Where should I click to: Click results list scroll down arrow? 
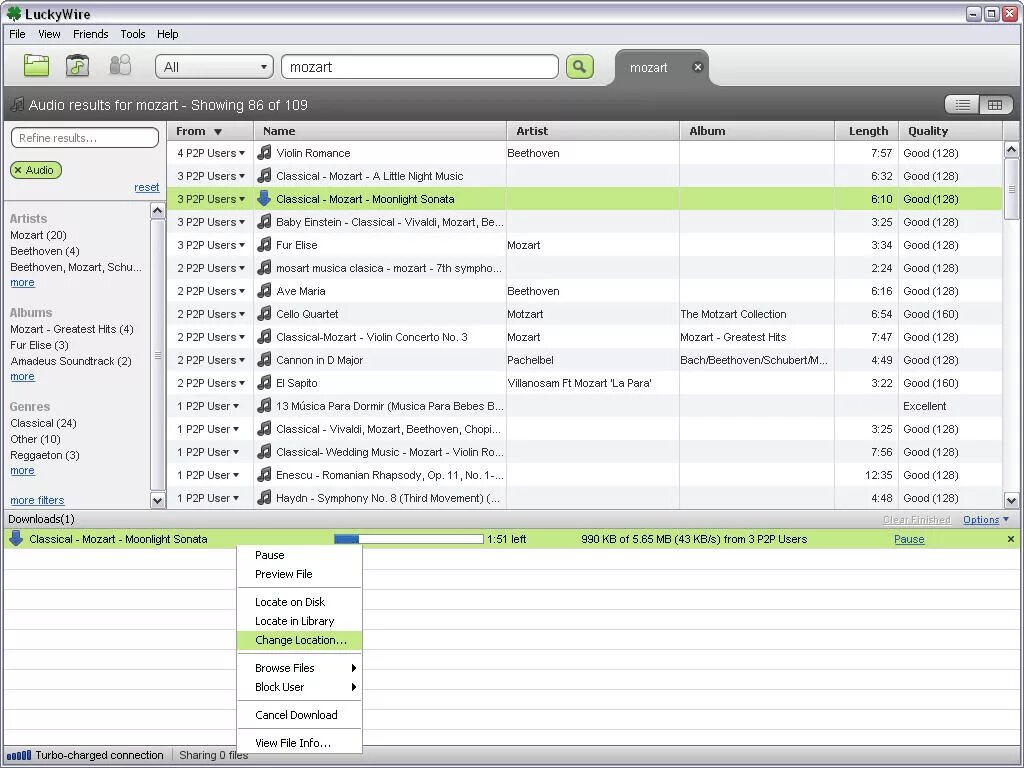click(1011, 501)
